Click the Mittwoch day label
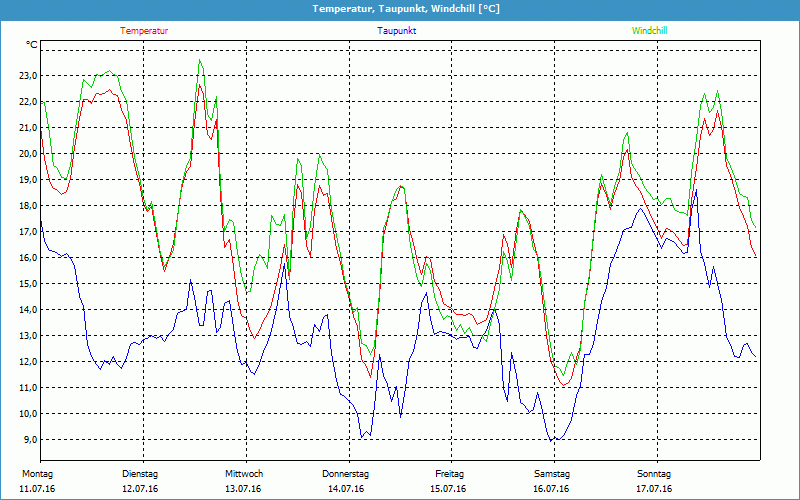The image size is (800, 500). 244,474
